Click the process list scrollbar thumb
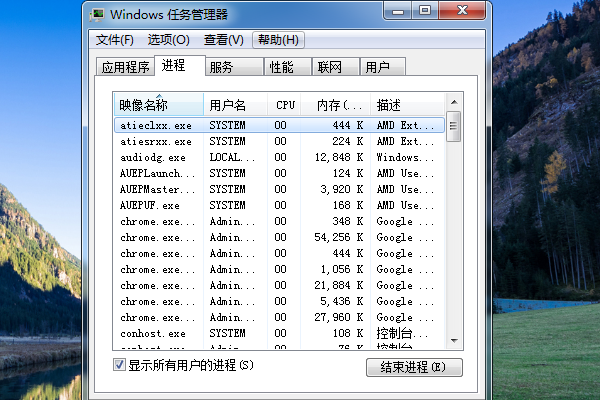600x400 pixels. 453,126
